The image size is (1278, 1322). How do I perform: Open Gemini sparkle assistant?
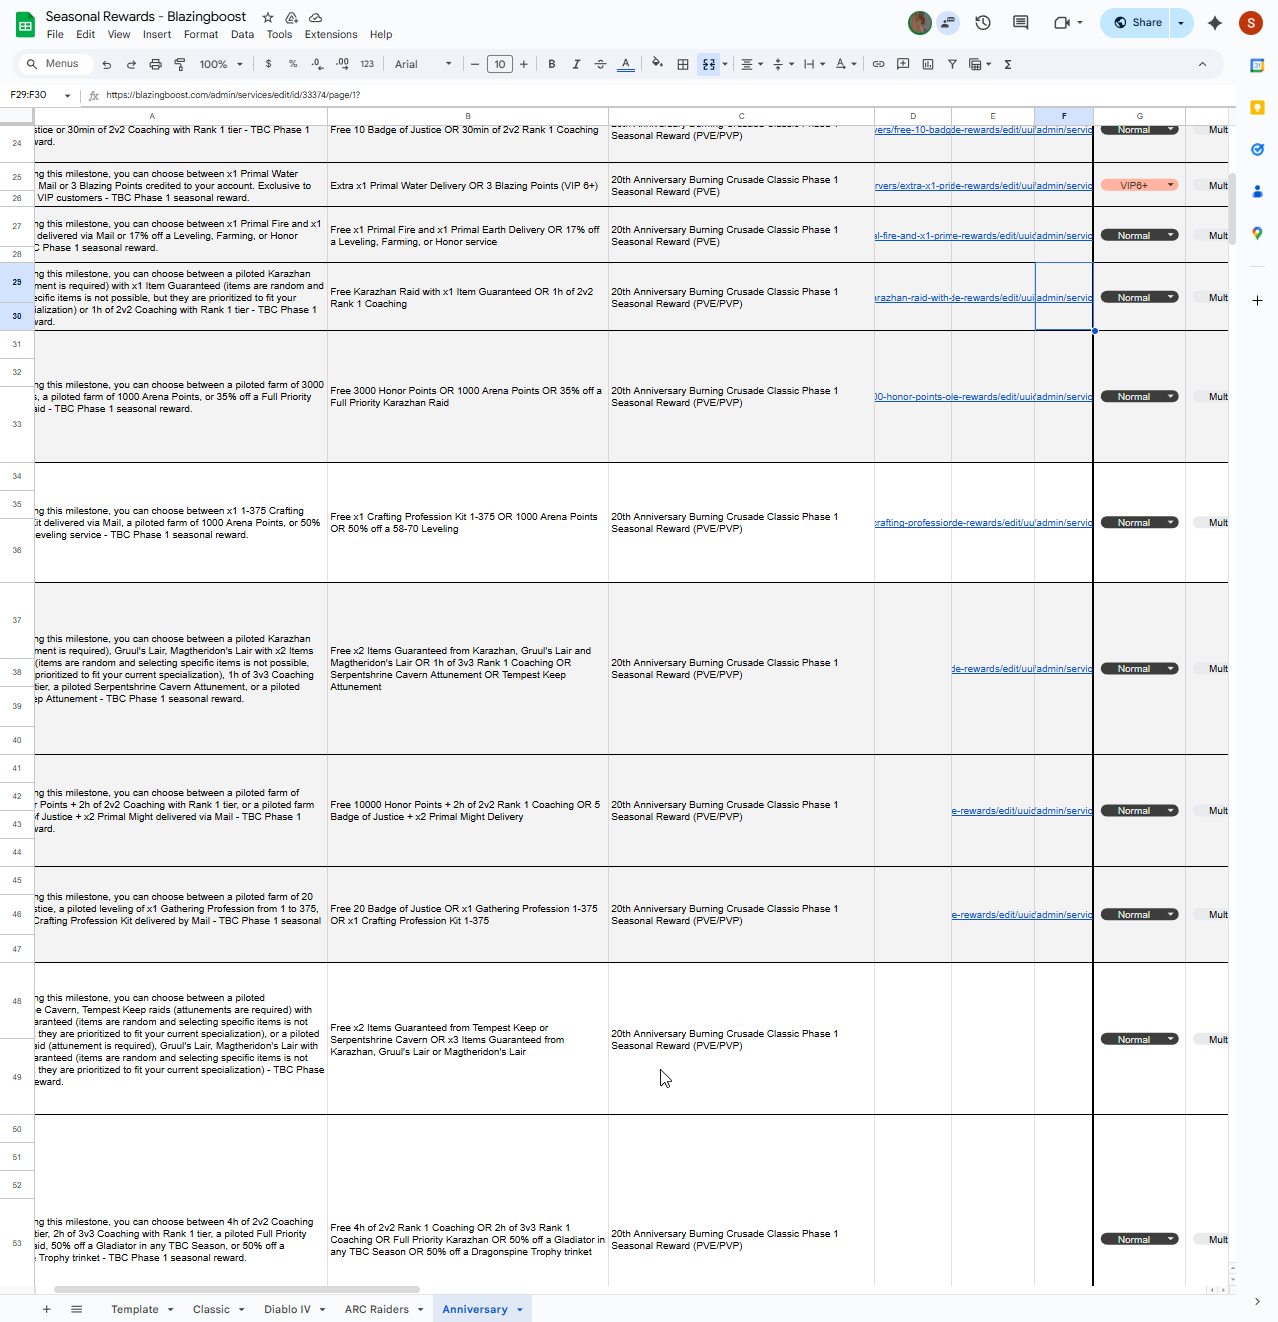pos(1215,22)
